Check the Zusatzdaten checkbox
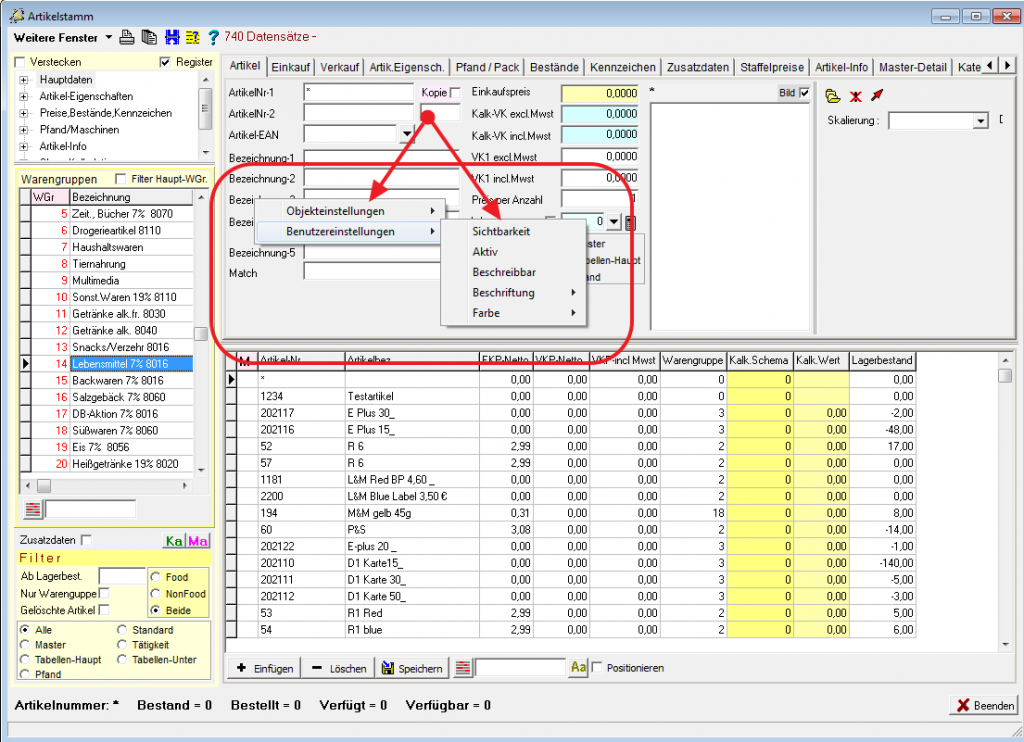Viewport: 1024px width, 742px height. click(87, 540)
